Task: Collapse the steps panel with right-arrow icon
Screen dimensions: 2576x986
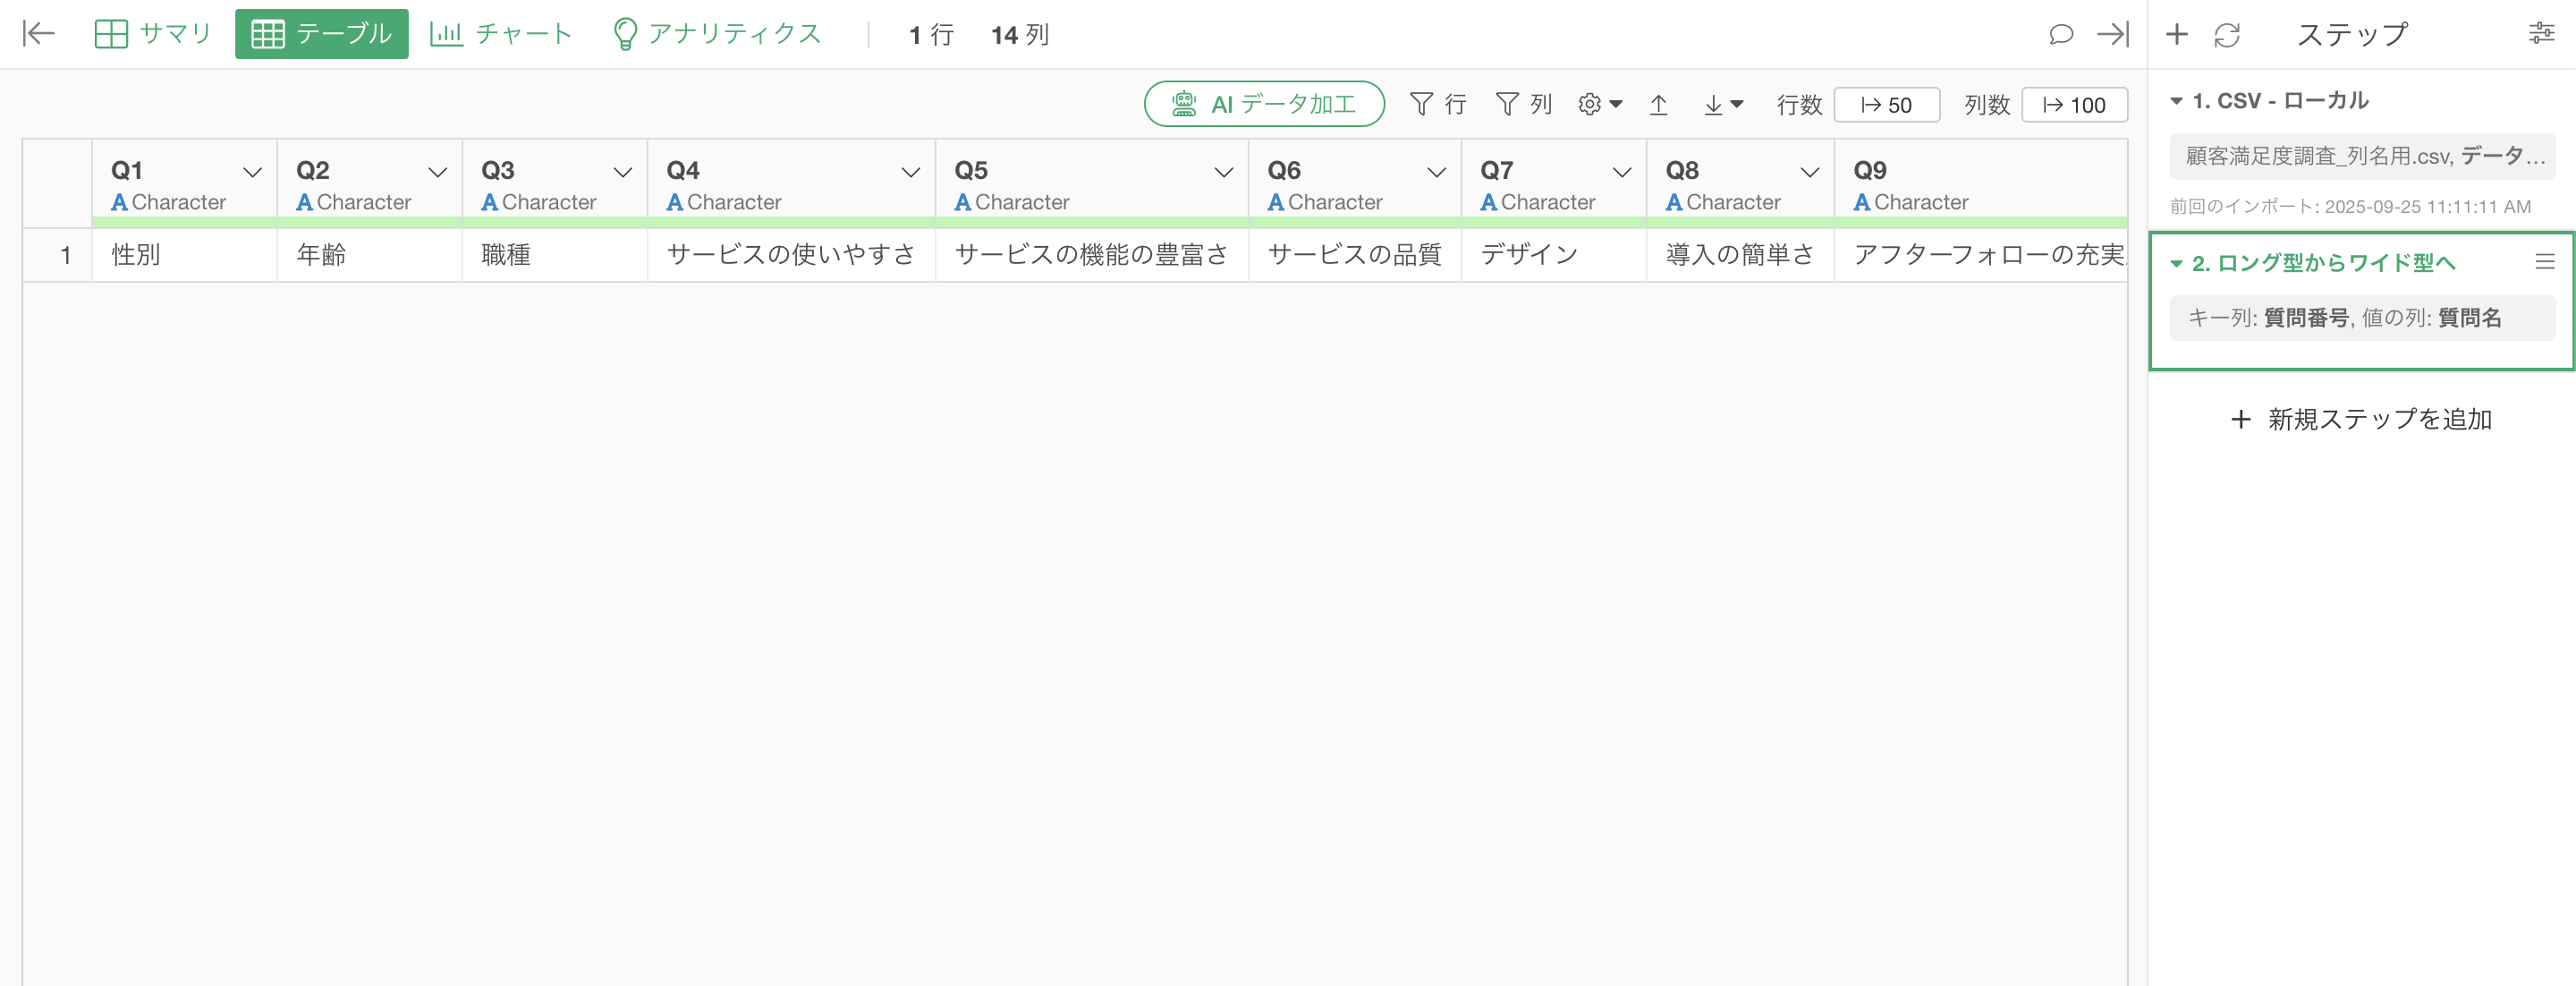Action: pos(2112,34)
